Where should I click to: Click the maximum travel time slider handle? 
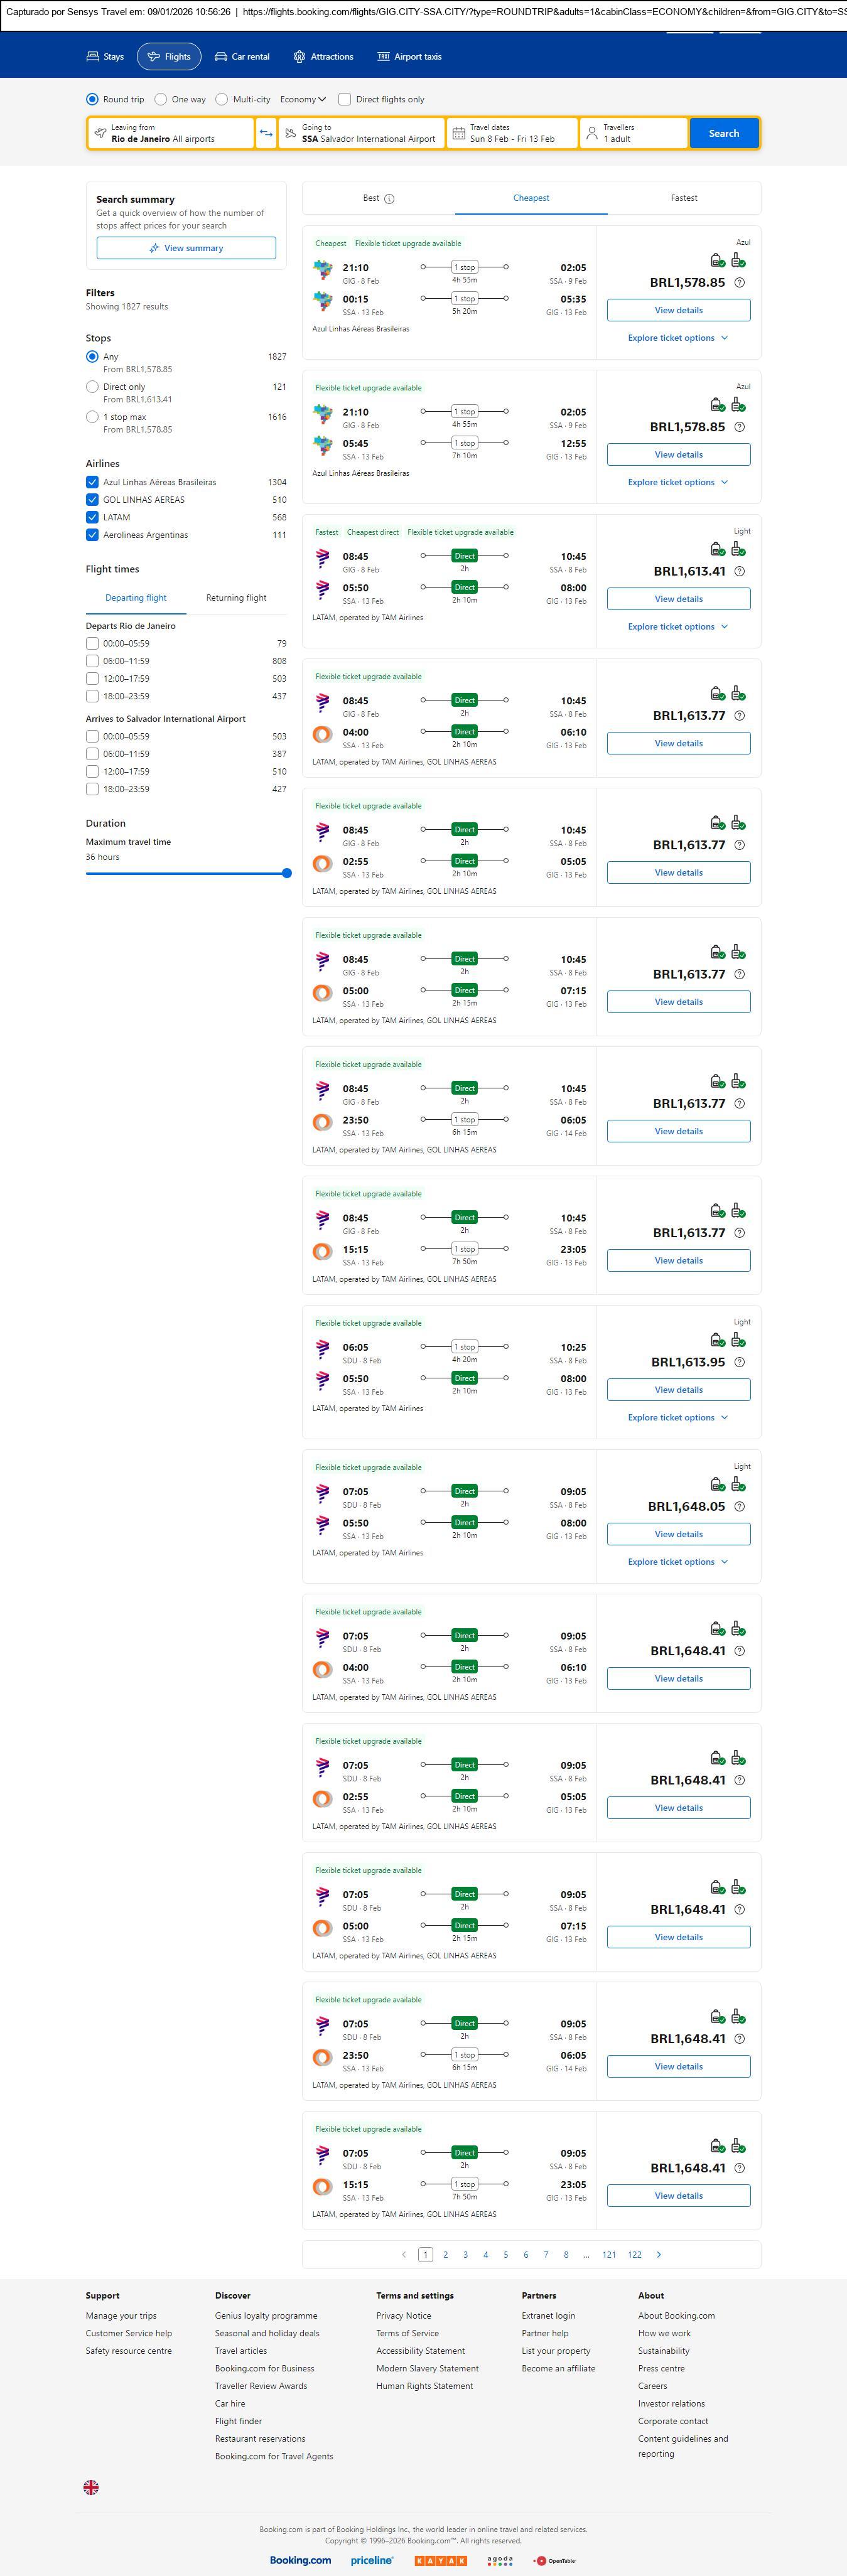287,873
